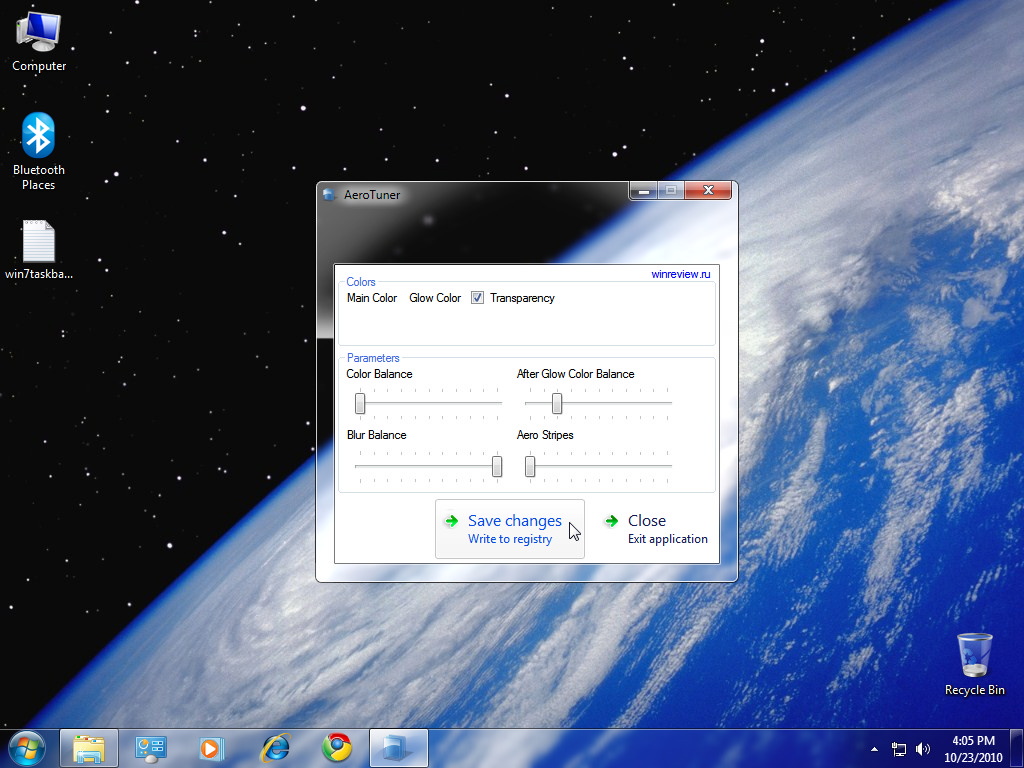This screenshot has width=1024, height=768.
Task: Click the Blur Balance slider handle
Action: tap(497, 466)
